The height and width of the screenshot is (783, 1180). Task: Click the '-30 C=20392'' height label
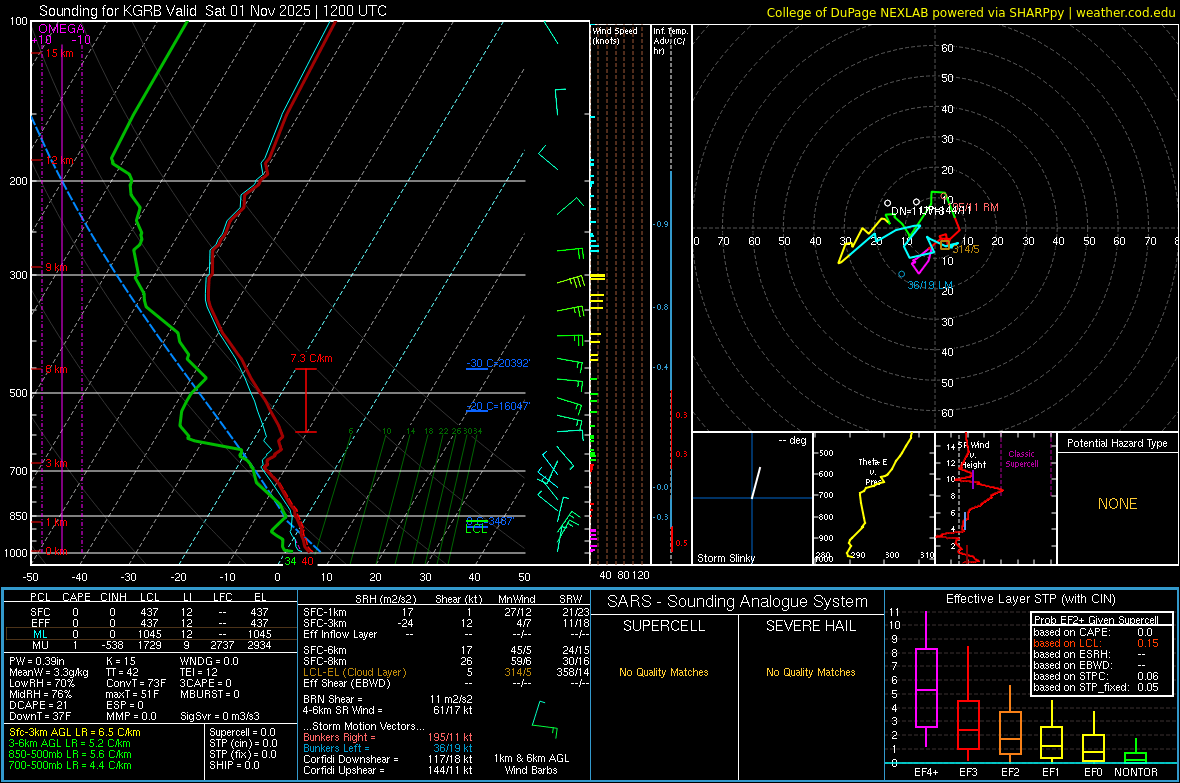498,363
